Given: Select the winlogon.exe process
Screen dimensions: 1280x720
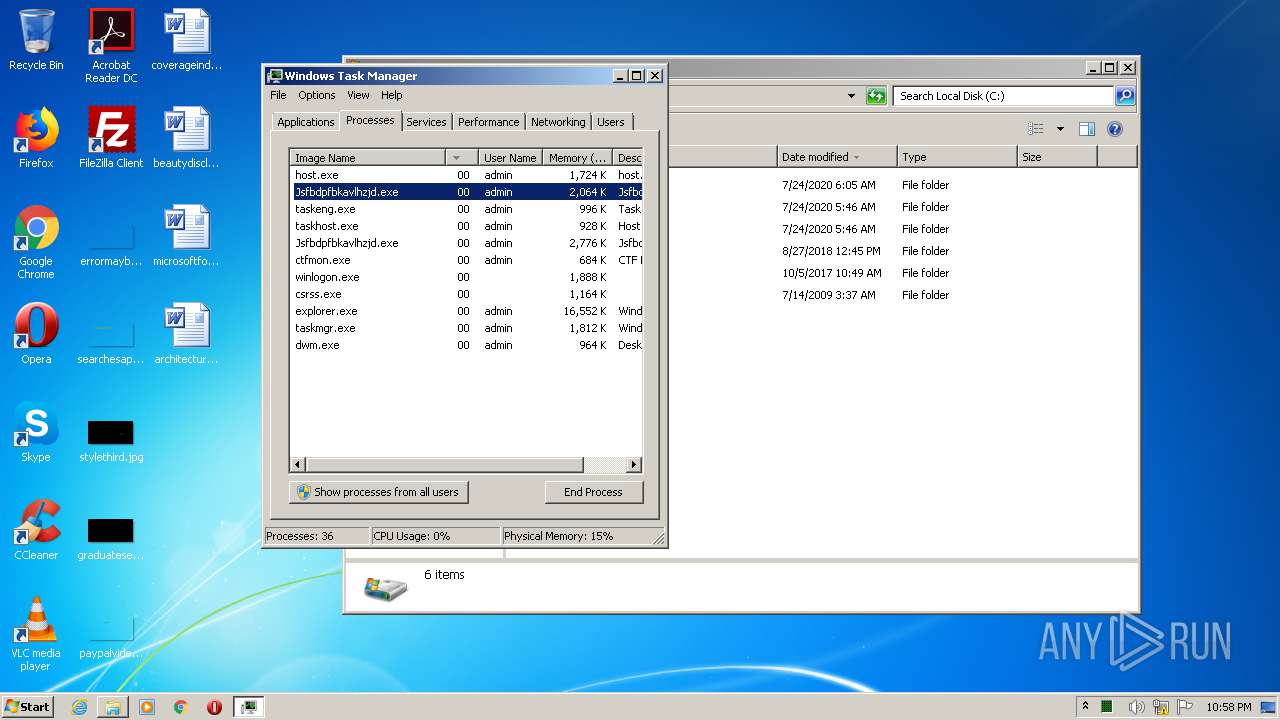Looking at the screenshot, I should pyautogui.click(x=466, y=277).
